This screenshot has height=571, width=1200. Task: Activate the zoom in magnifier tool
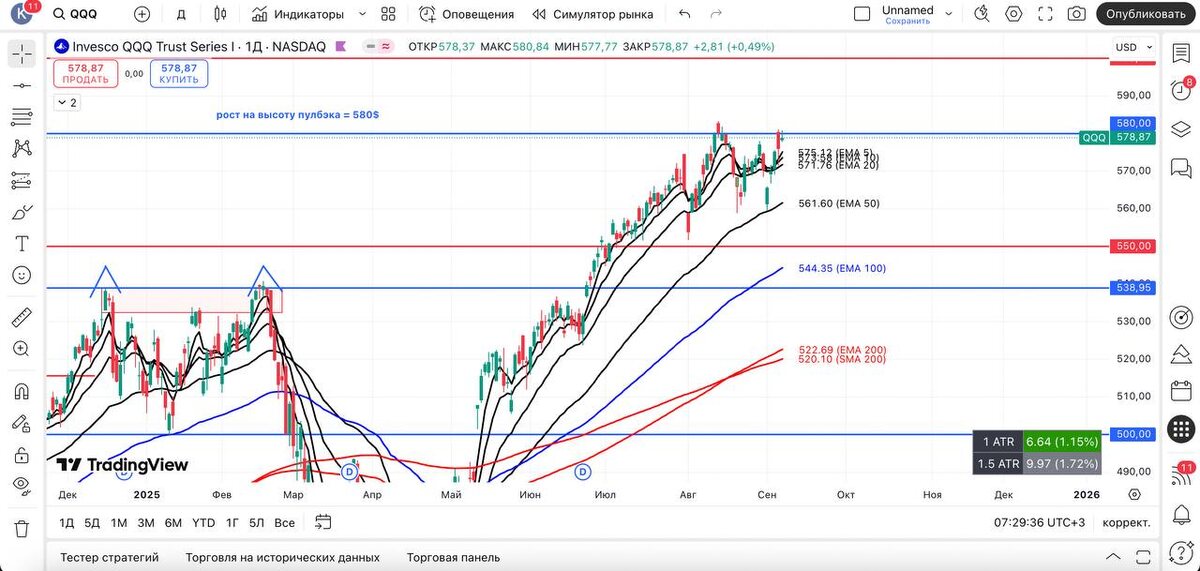click(21, 348)
